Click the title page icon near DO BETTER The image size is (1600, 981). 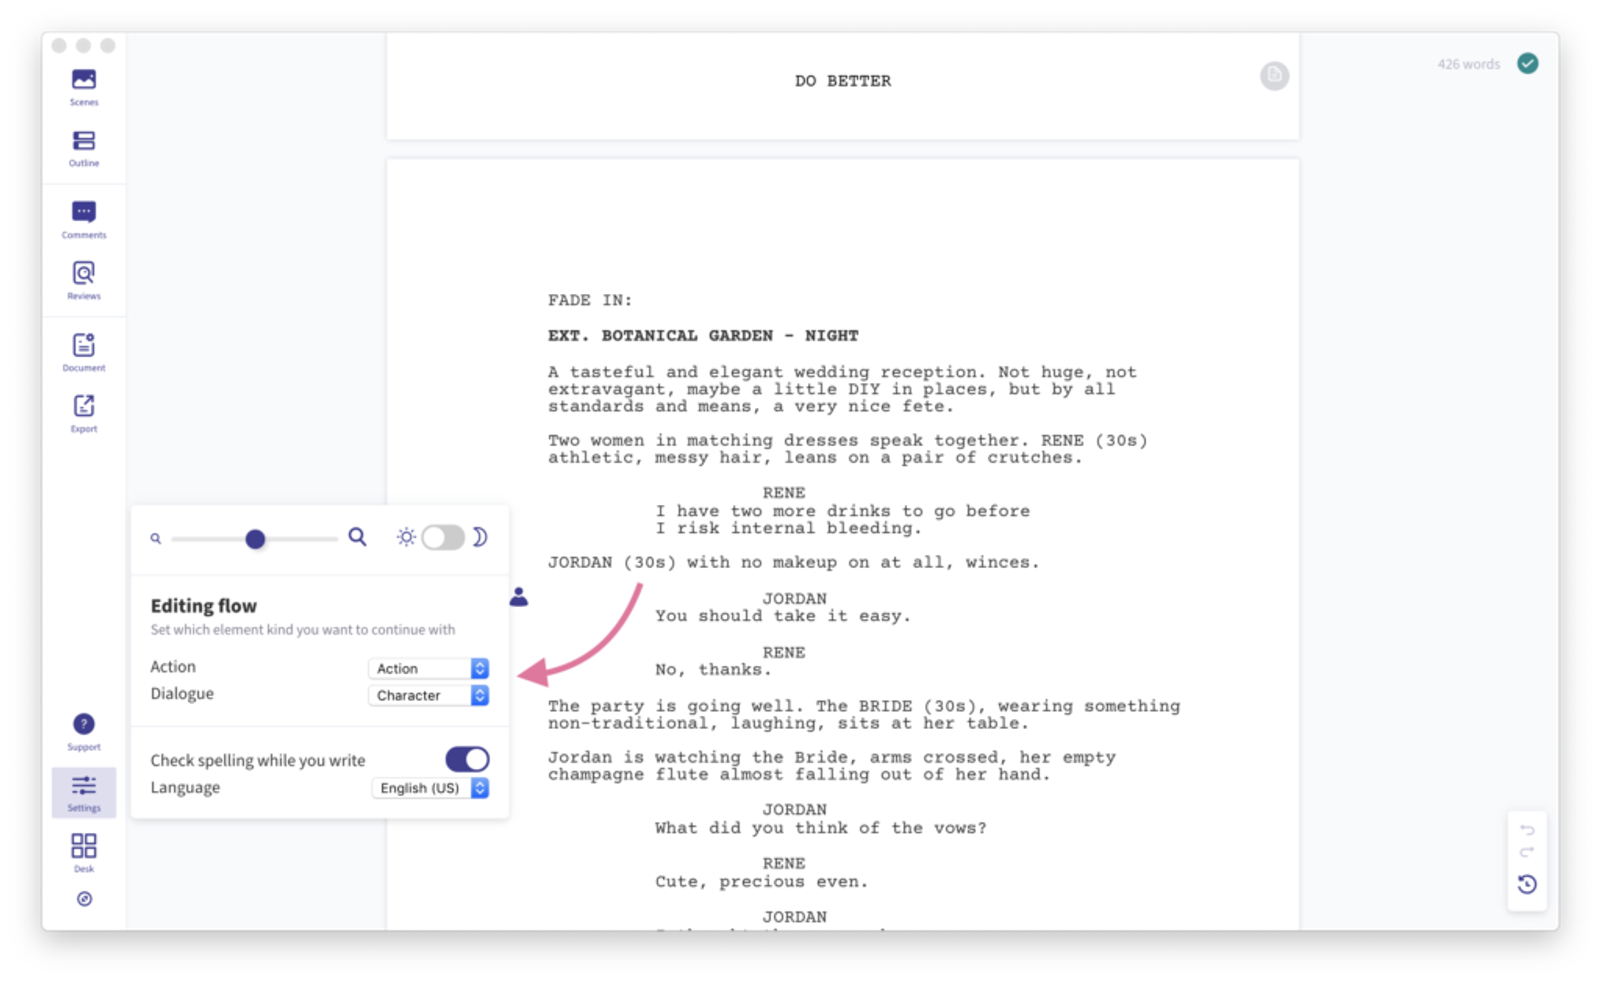tap(1274, 76)
